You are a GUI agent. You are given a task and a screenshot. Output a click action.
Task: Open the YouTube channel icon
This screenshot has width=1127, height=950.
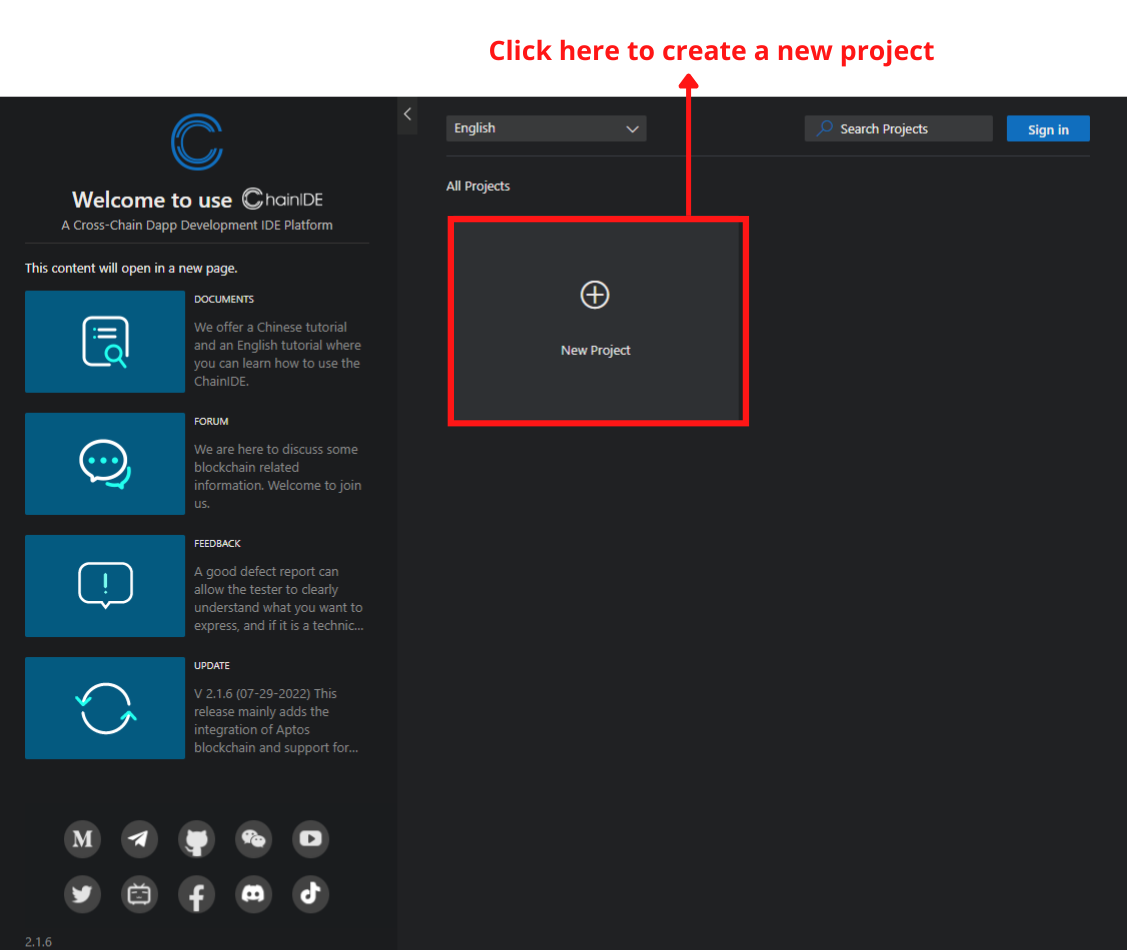(x=310, y=839)
